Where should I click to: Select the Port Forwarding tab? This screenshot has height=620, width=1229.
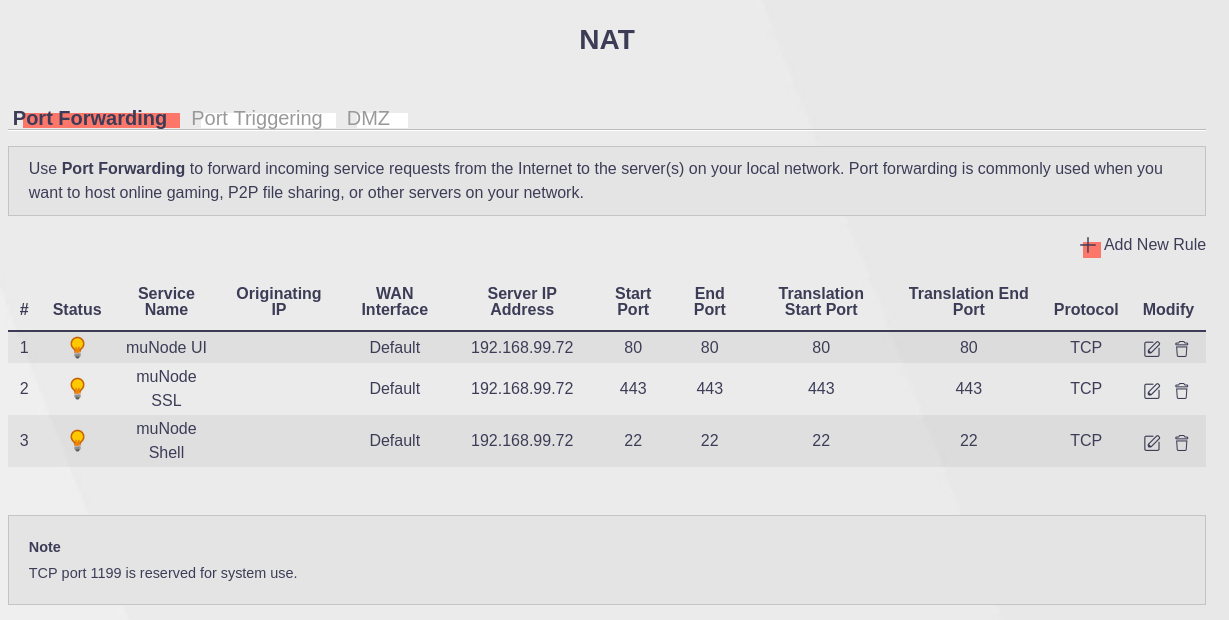pos(90,119)
